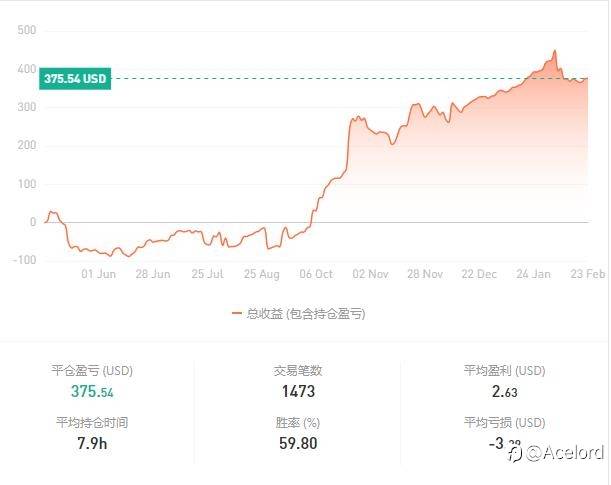
Task: Select the 22 Dec date axis label
Action: [479, 273]
